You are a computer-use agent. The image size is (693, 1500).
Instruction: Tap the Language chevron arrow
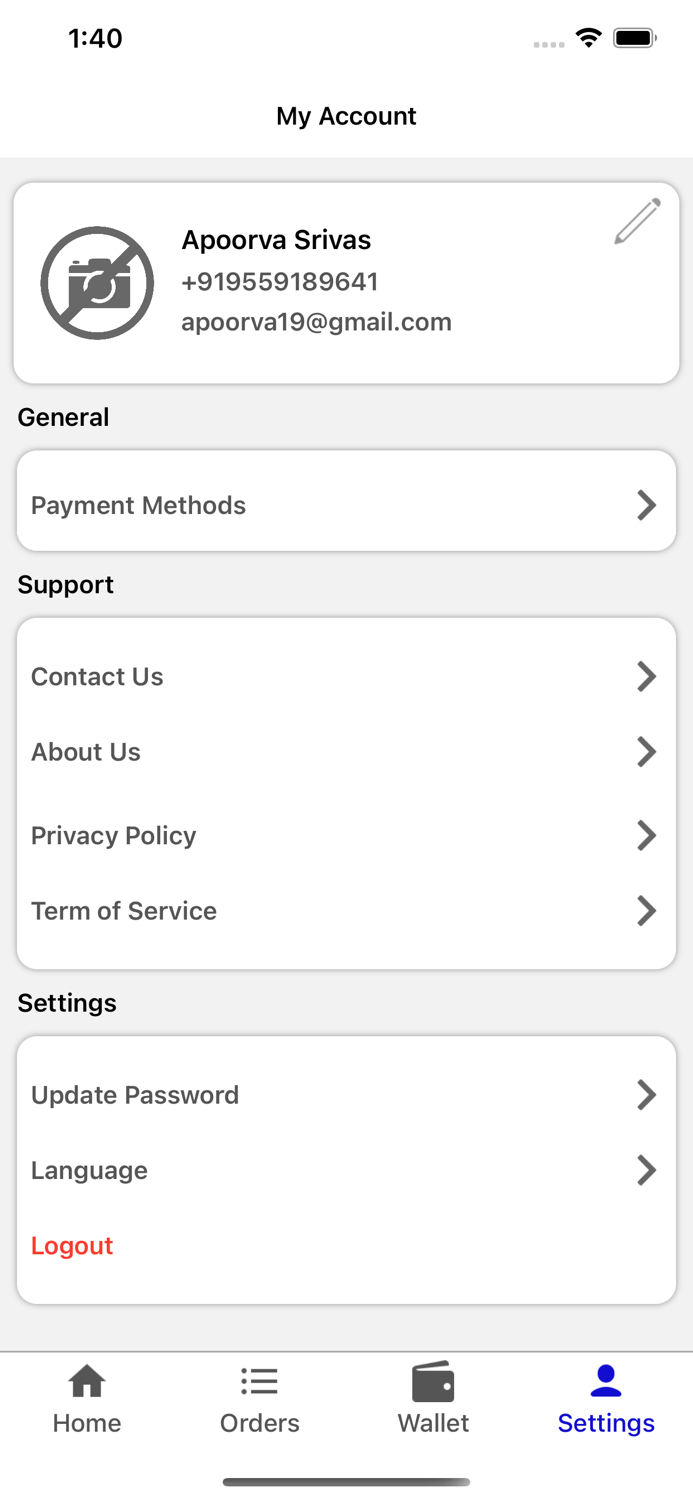pos(646,1170)
